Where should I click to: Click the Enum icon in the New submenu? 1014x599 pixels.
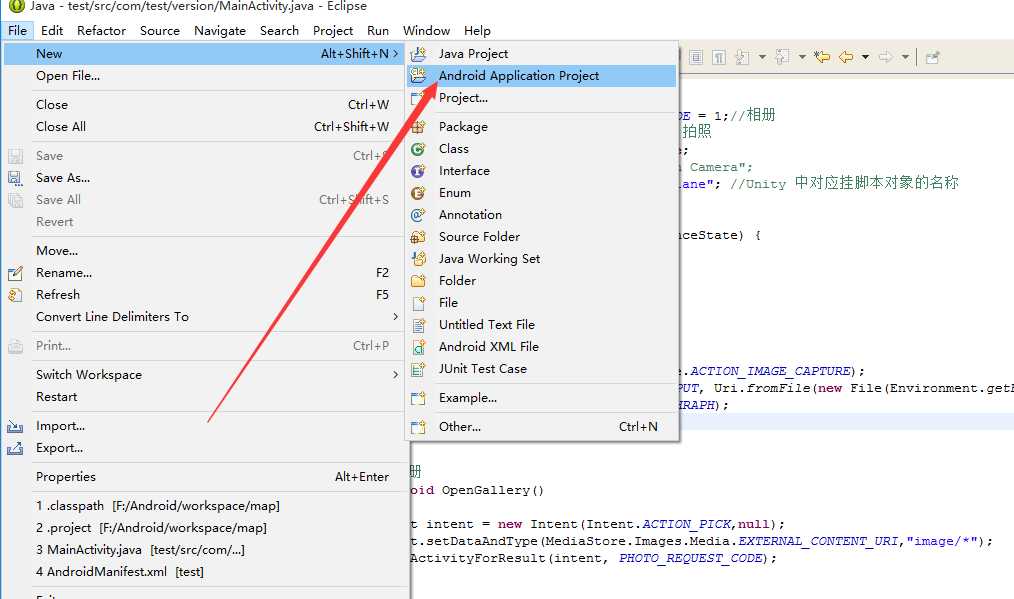click(418, 193)
